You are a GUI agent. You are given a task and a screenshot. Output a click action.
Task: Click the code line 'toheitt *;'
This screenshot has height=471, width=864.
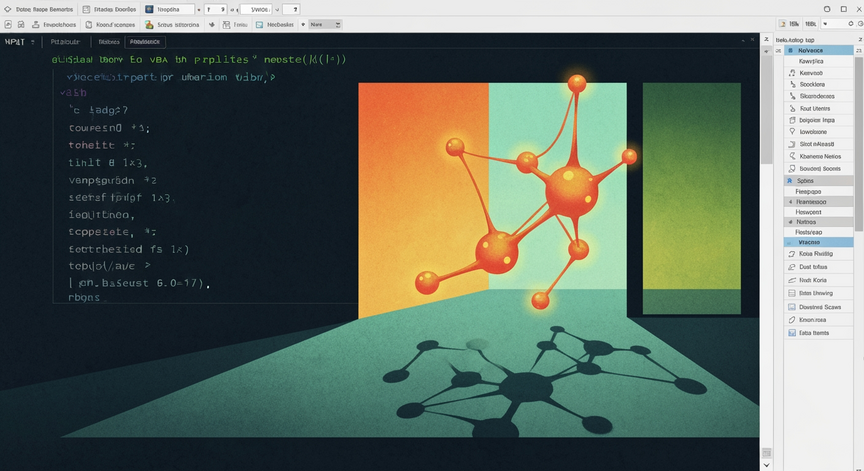tap(101, 145)
